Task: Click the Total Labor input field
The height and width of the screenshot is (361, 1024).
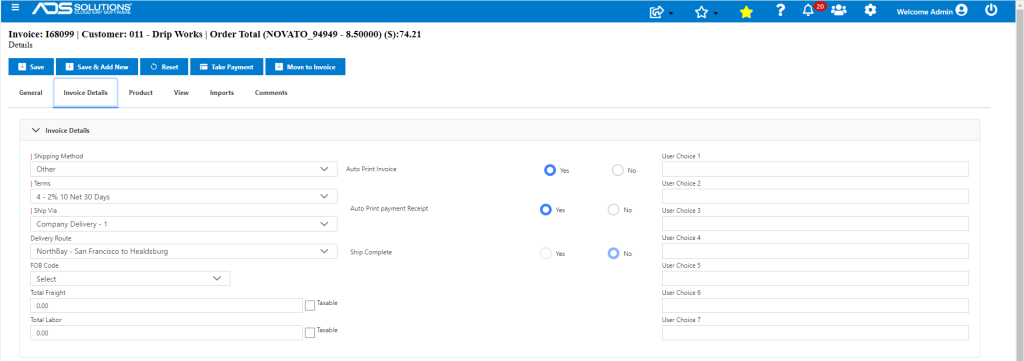Action: pos(167,333)
